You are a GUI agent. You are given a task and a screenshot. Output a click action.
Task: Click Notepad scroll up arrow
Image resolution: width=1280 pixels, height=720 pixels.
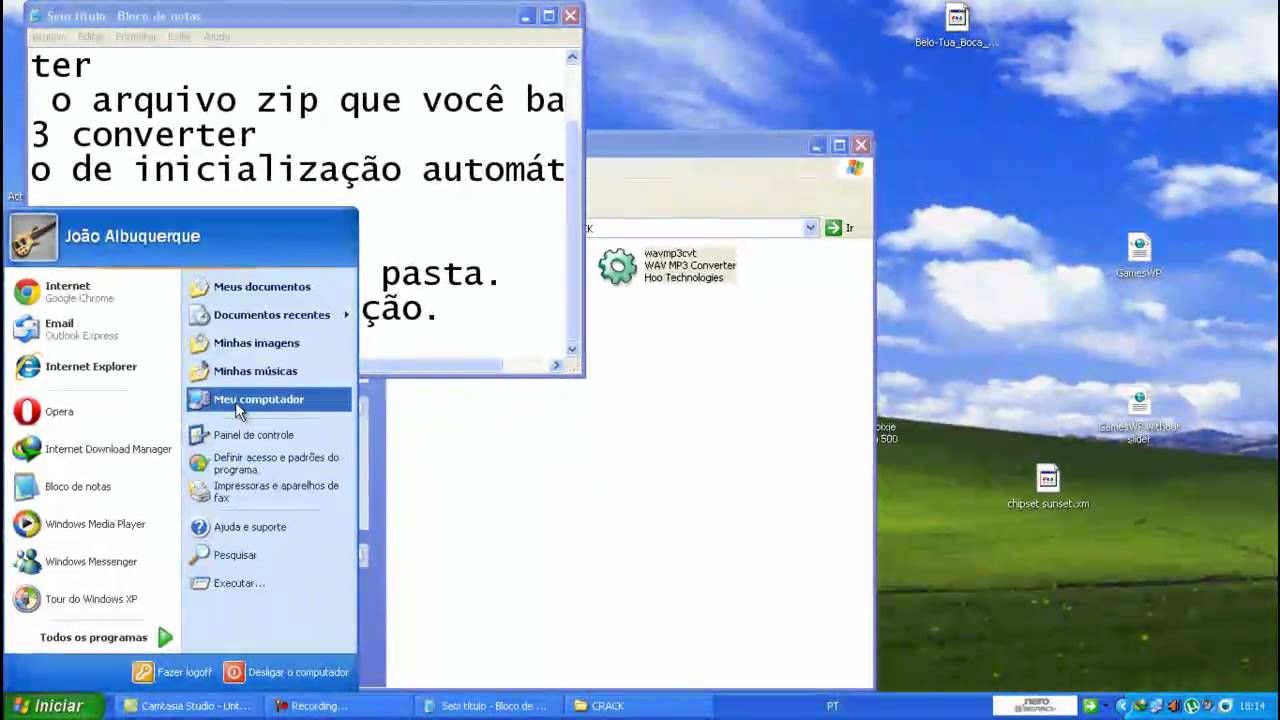click(x=572, y=57)
